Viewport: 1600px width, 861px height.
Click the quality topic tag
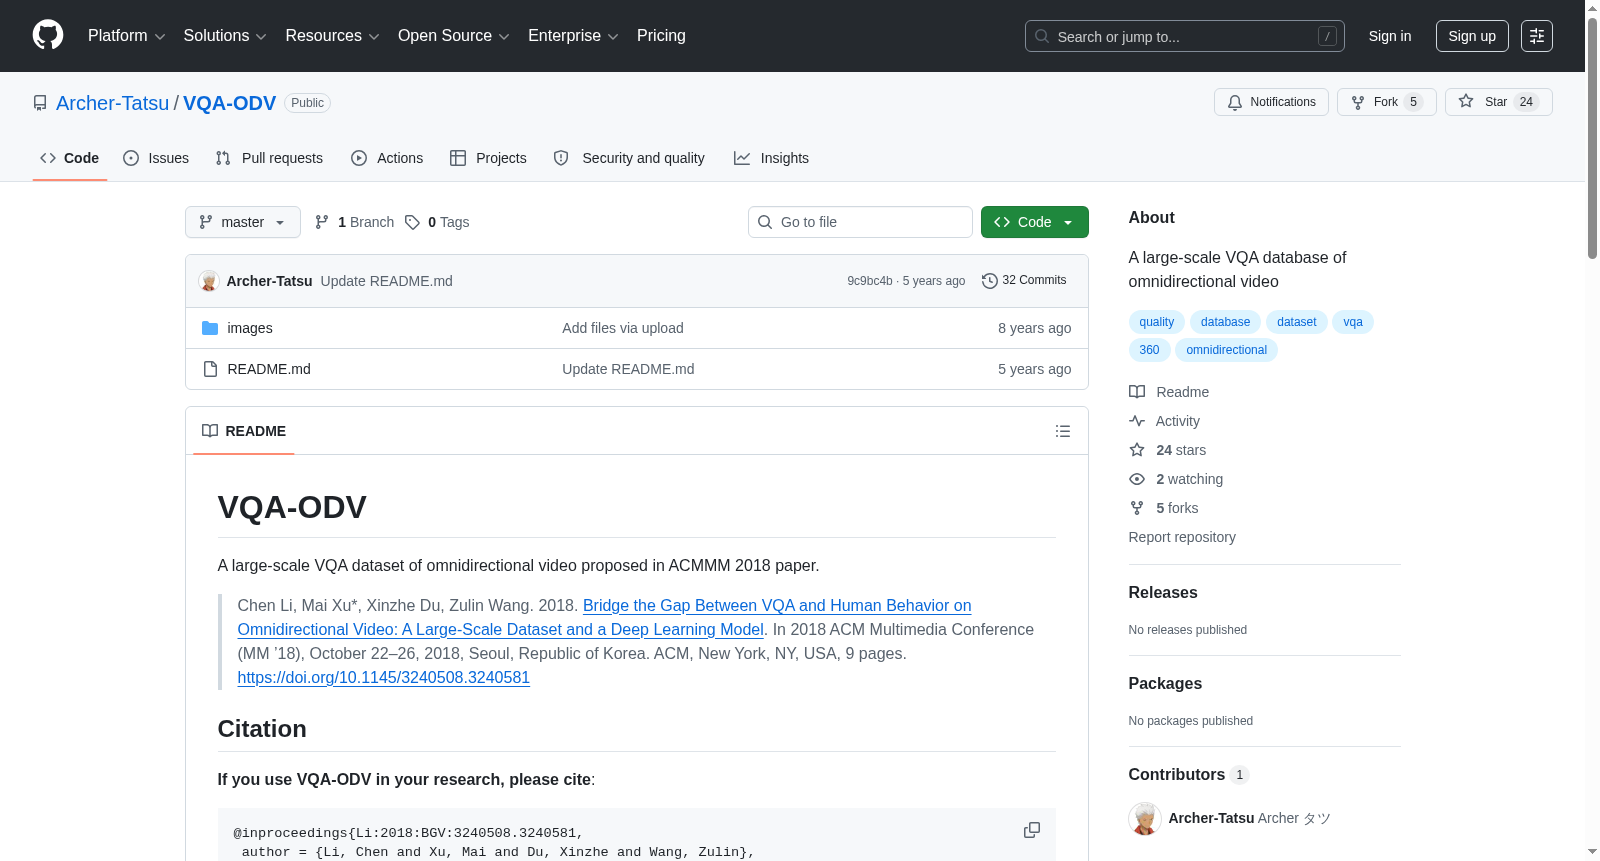(x=1157, y=322)
